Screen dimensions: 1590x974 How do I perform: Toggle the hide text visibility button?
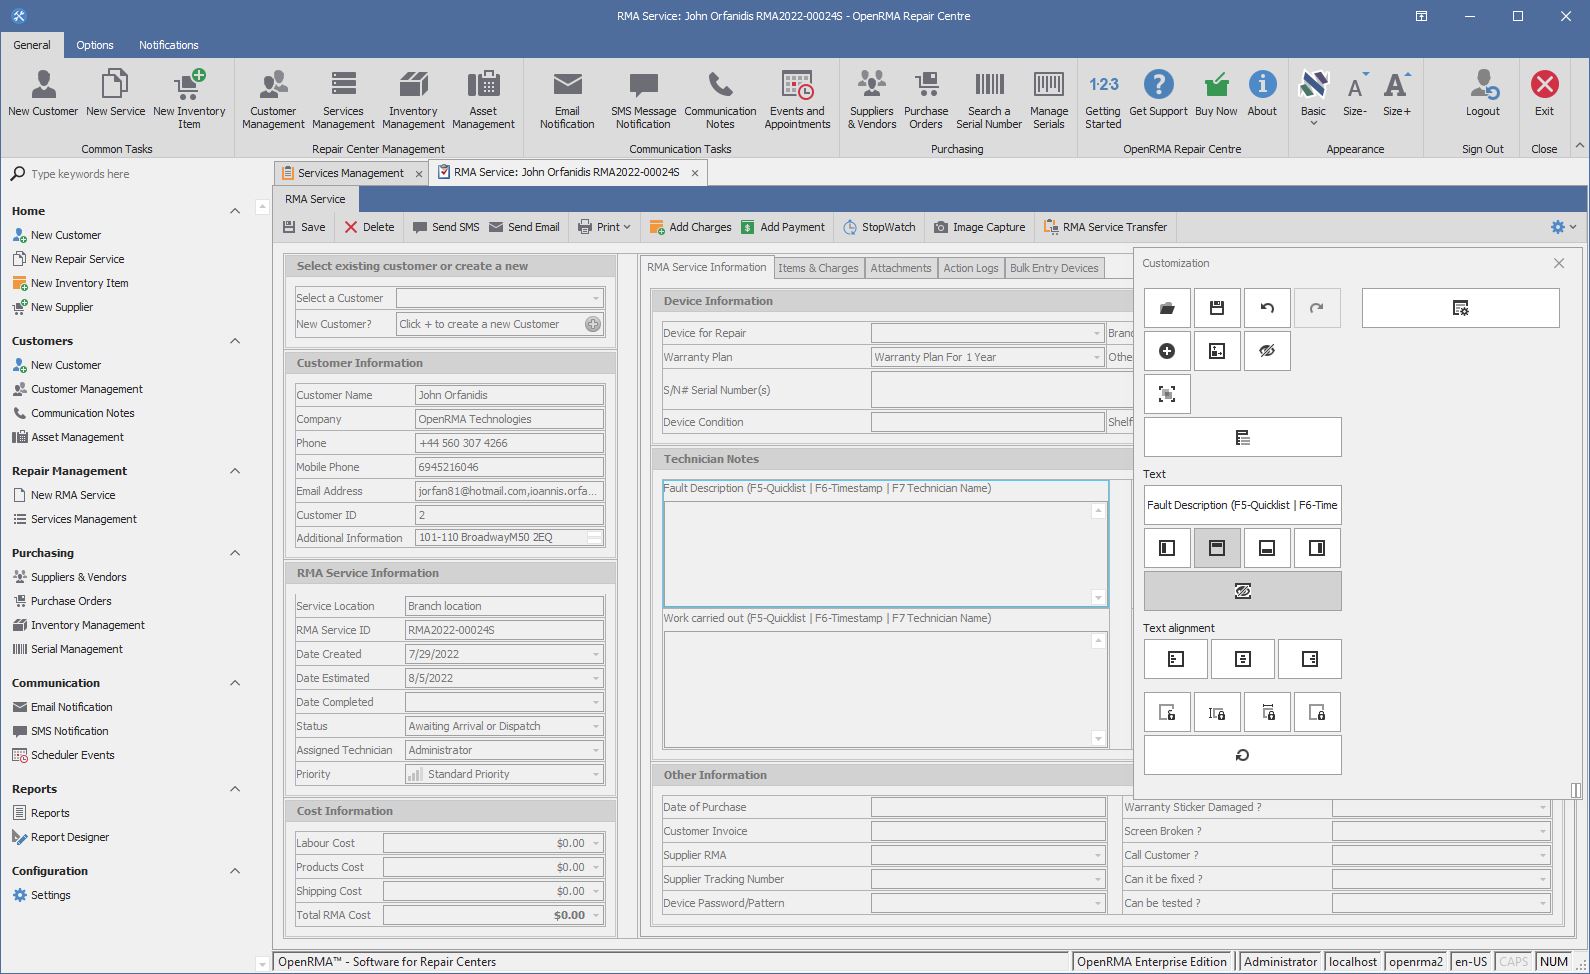(1242, 591)
